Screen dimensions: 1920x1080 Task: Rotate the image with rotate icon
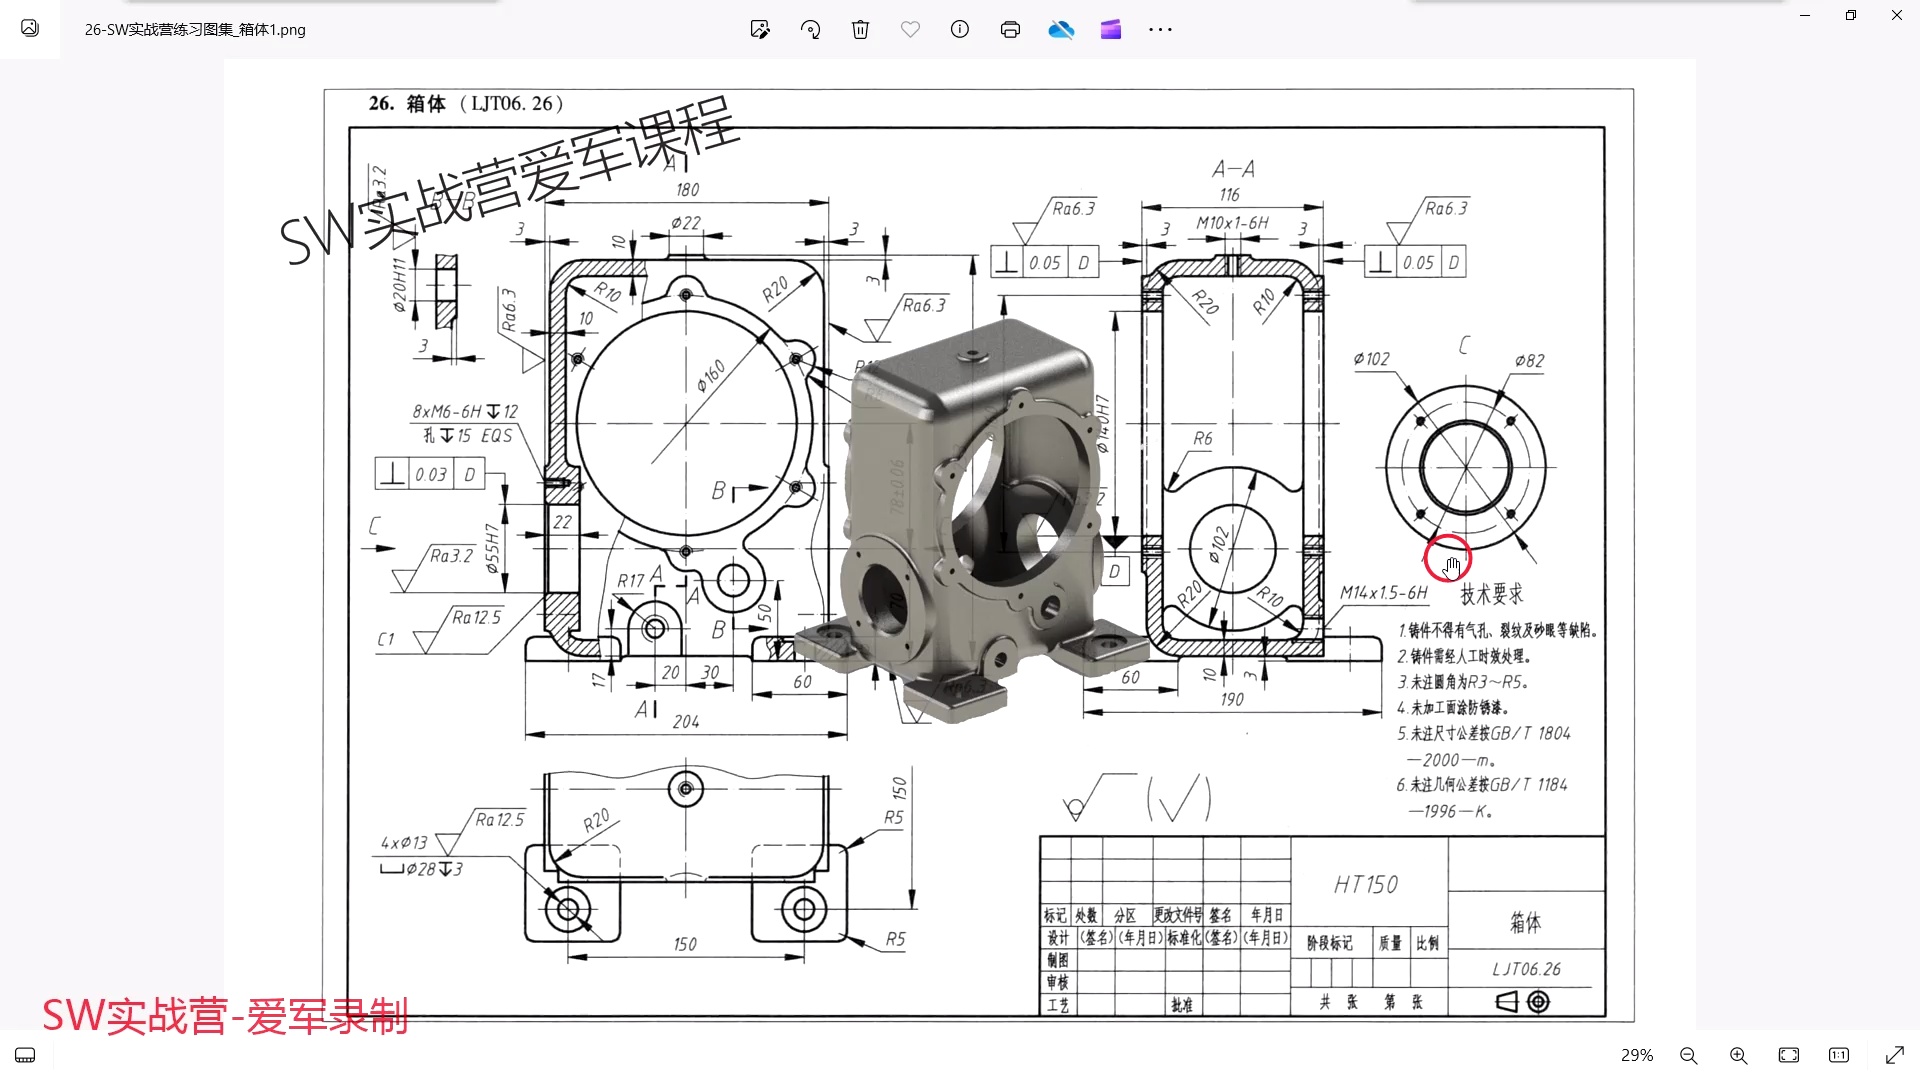click(810, 30)
